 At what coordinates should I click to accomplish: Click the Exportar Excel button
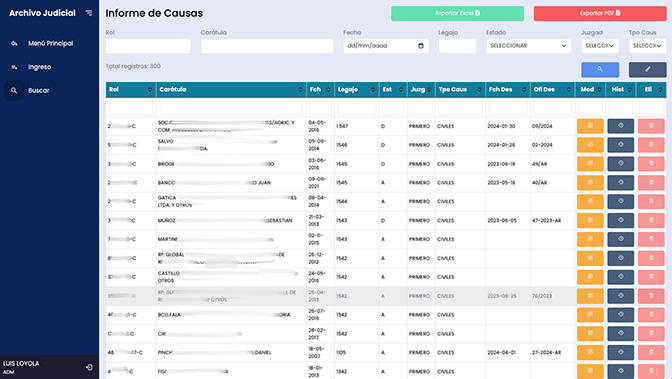[x=457, y=13]
